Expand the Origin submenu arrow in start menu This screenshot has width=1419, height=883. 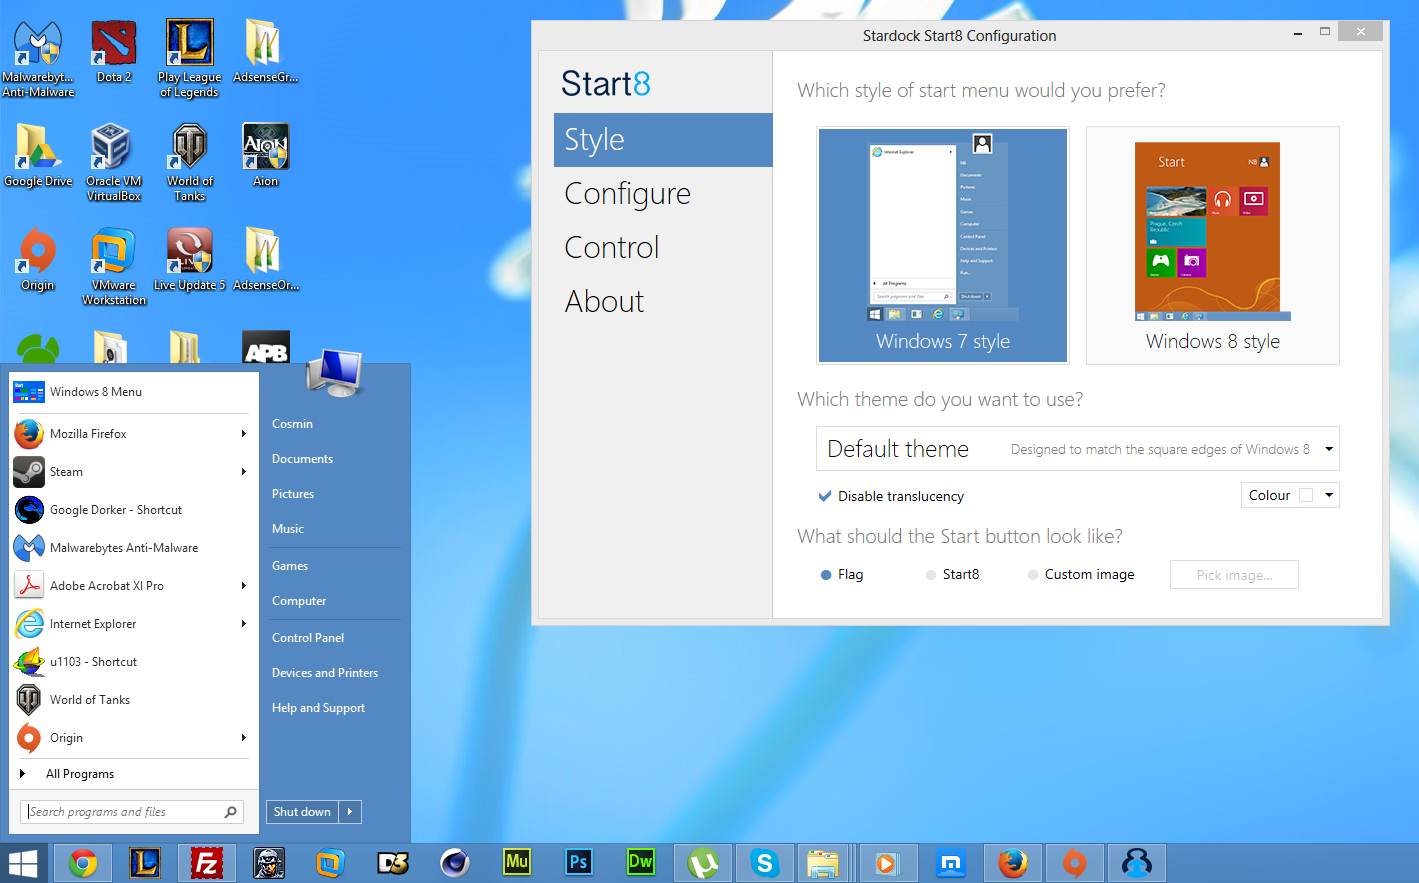244,738
